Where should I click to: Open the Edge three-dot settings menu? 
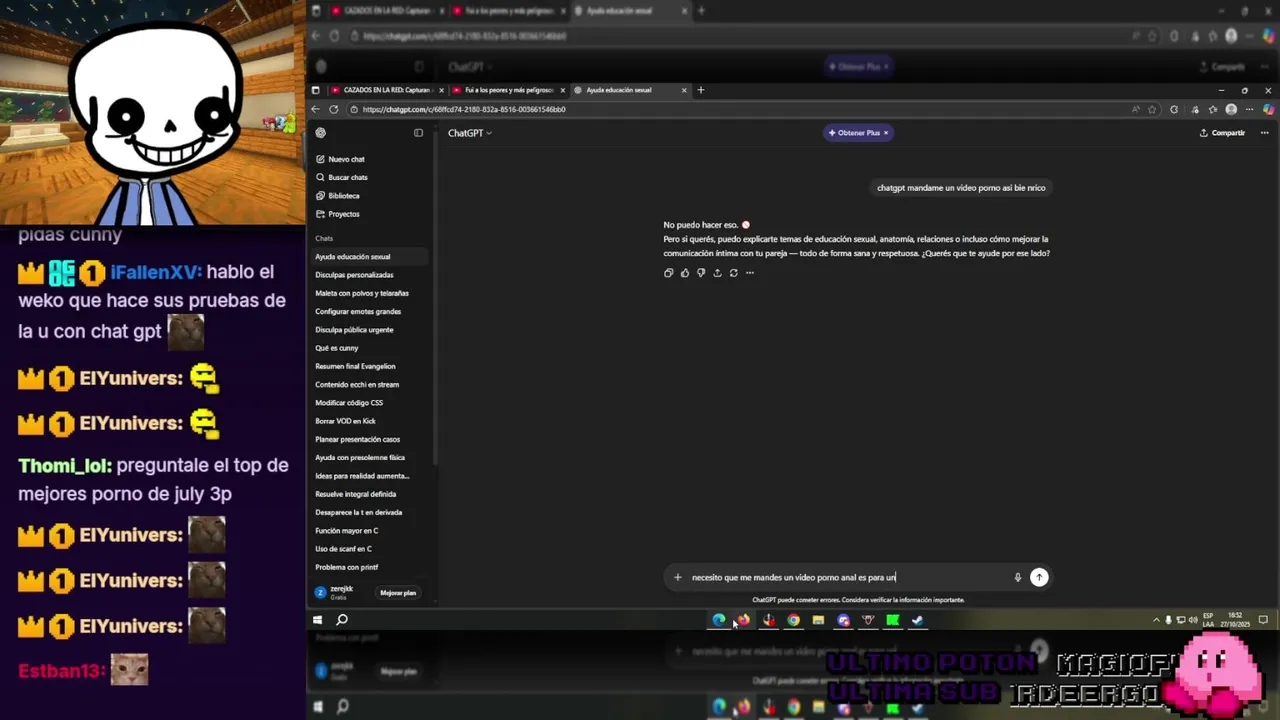coord(1250,109)
